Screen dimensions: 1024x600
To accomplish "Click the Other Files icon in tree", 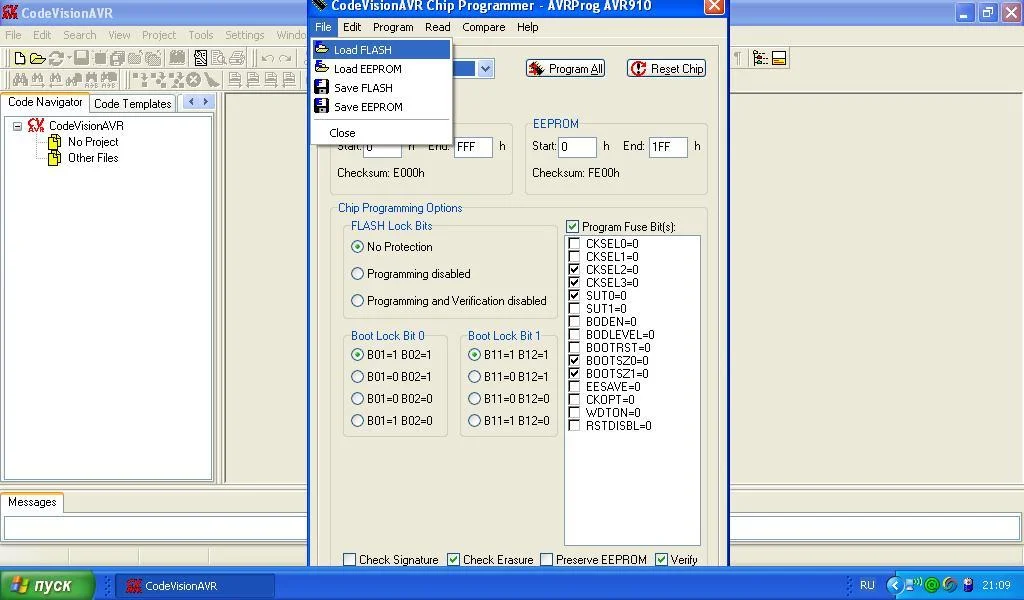I will [56, 158].
